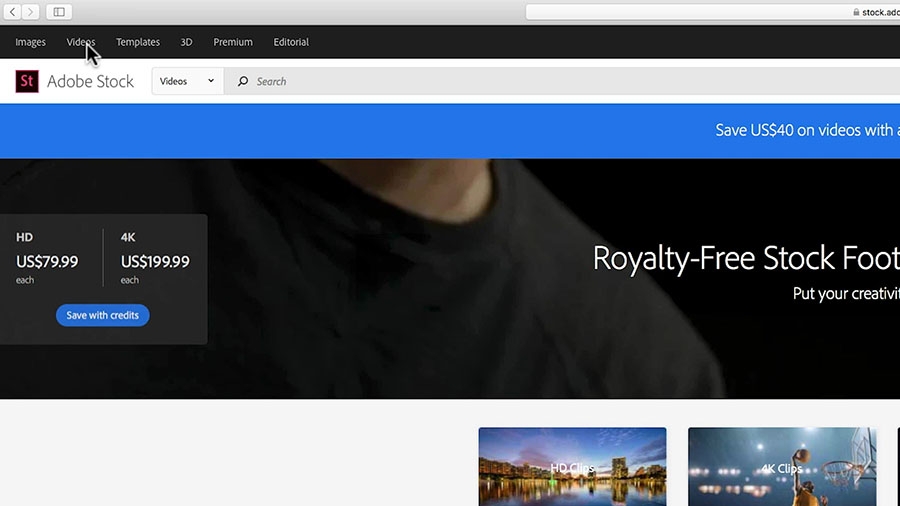Viewport: 900px width, 506px height.
Task: Open the Editorial navigation item
Action: pos(291,42)
